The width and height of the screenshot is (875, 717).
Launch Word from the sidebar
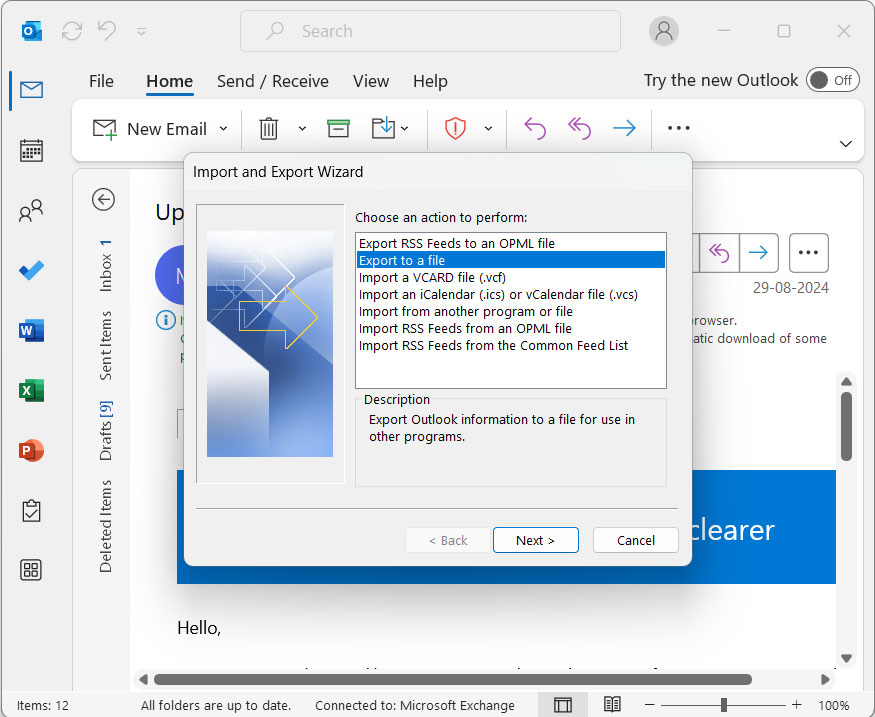[x=30, y=330]
